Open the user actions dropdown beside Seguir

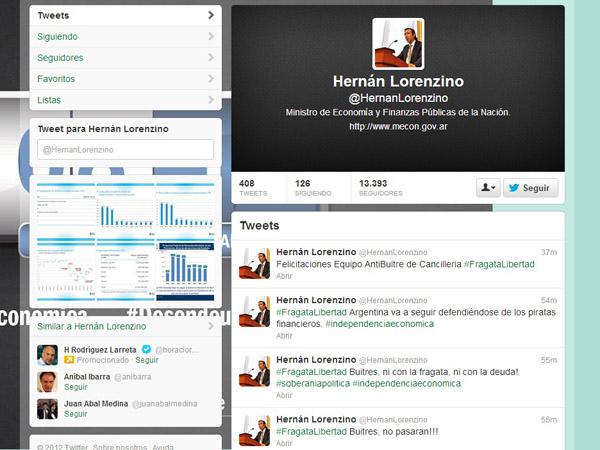click(488, 188)
